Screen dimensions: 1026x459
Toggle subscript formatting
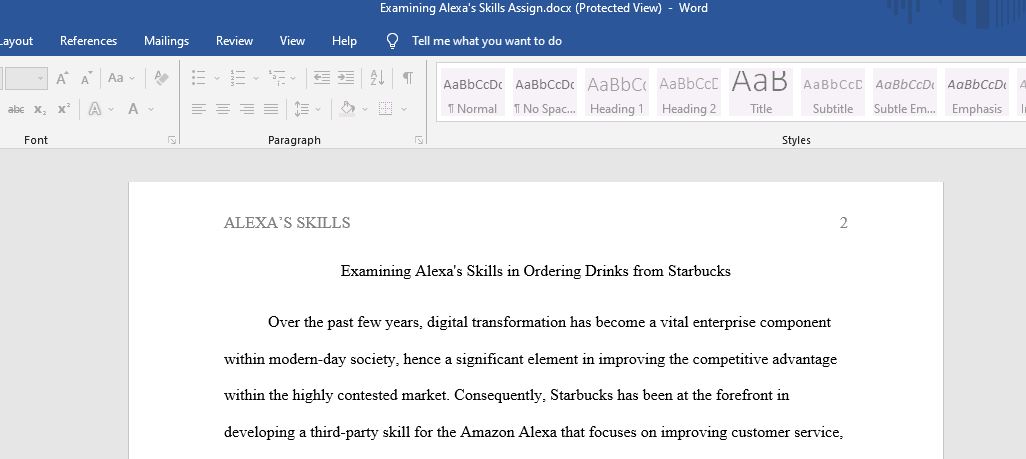click(40, 109)
